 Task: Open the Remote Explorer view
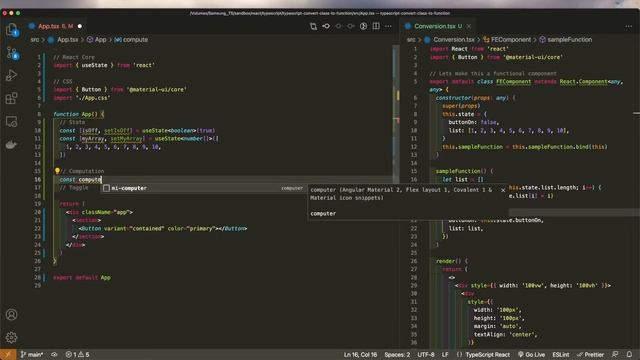click(11, 121)
